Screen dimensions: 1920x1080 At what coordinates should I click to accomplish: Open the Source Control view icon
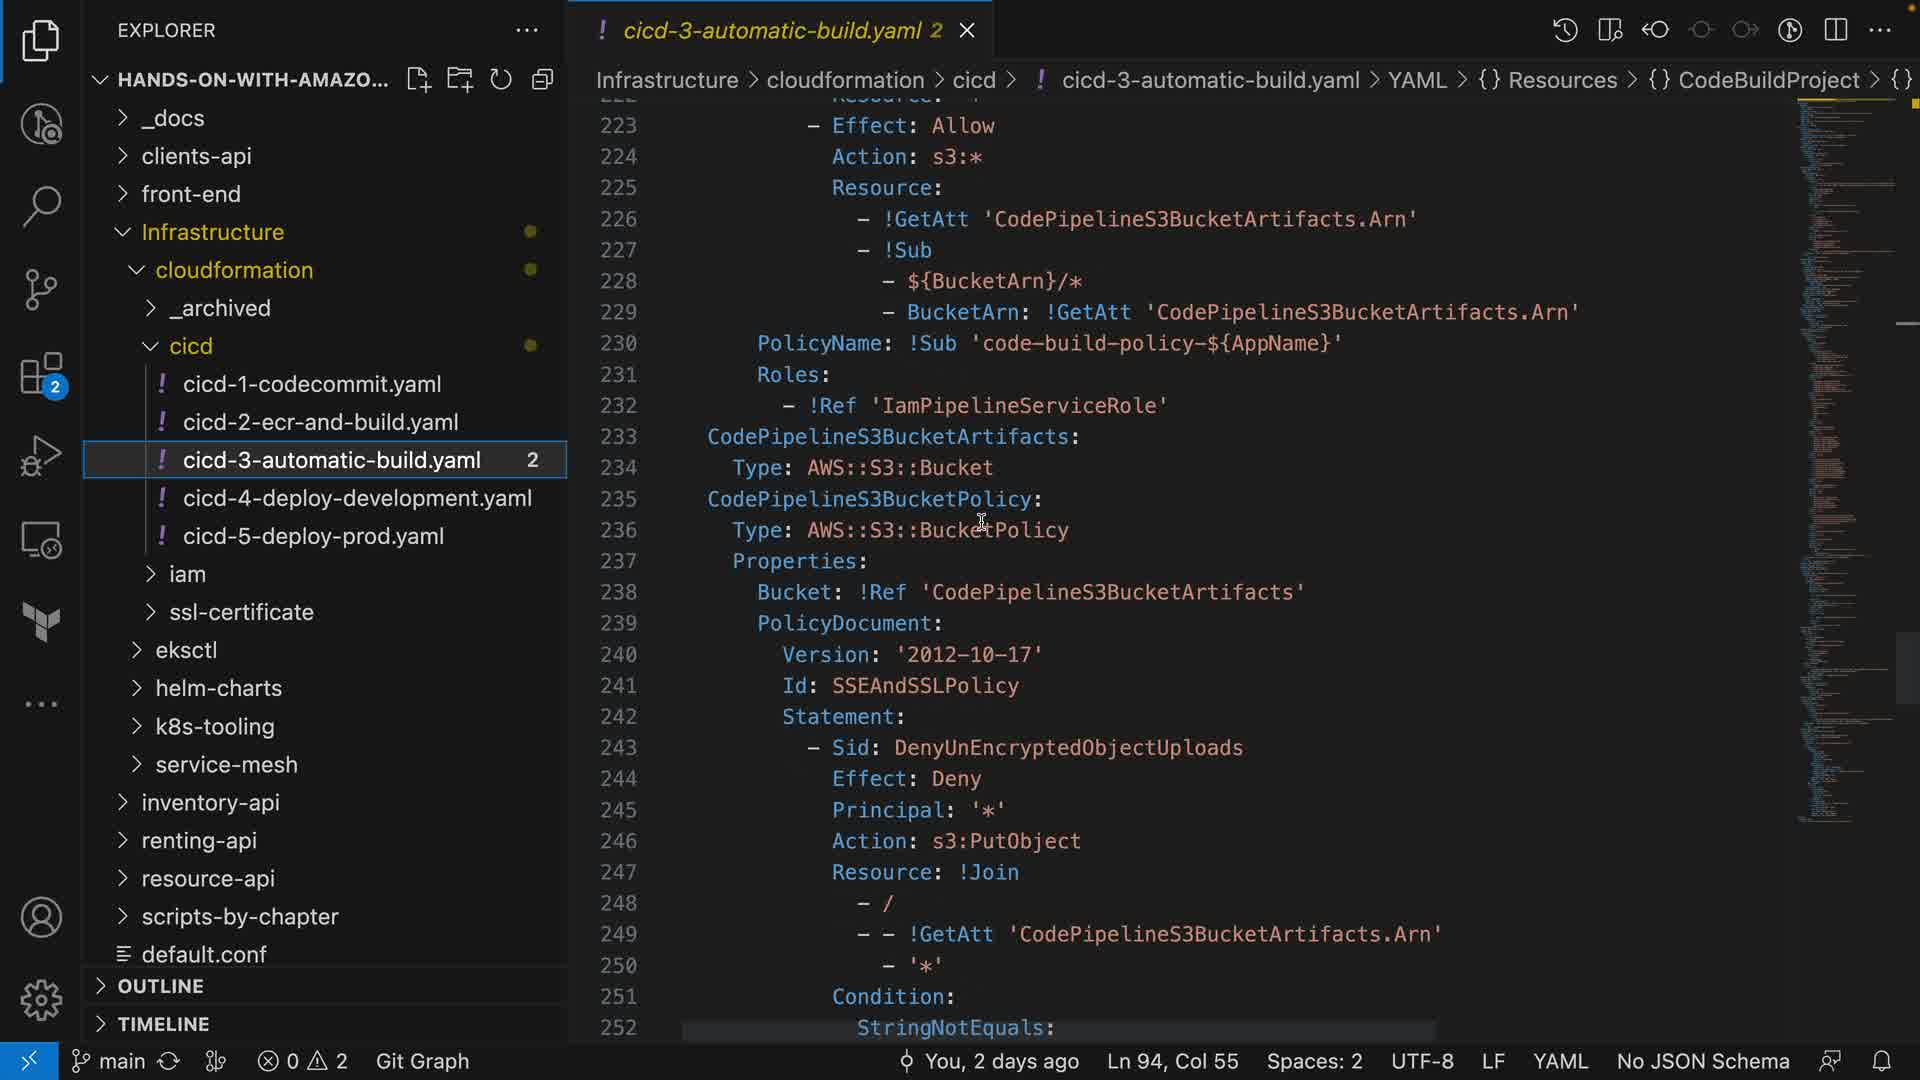pyautogui.click(x=41, y=290)
